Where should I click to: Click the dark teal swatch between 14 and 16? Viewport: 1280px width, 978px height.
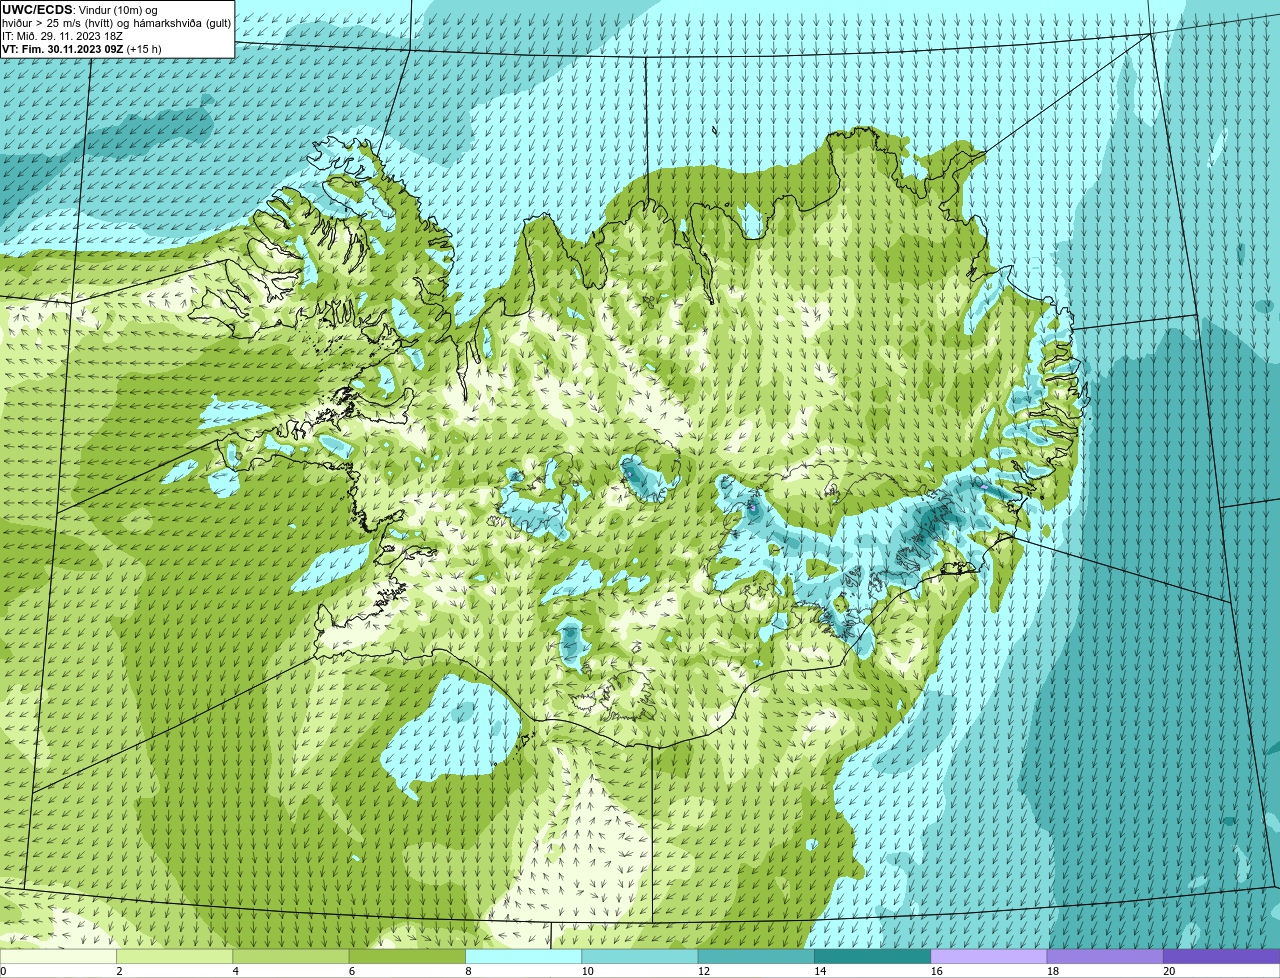(x=873, y=956)
